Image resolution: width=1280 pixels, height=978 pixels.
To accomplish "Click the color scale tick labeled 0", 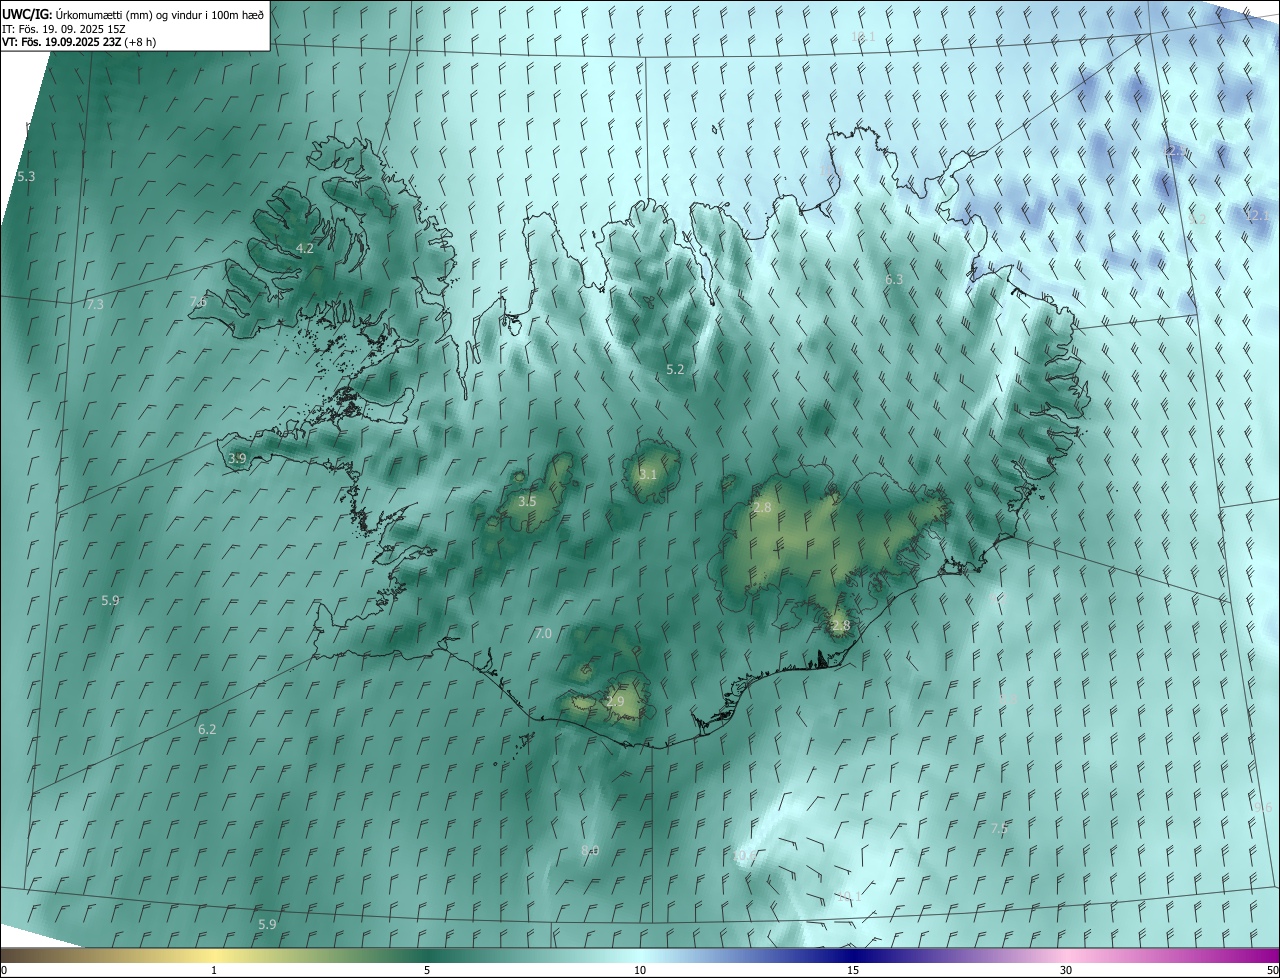I will pyautogui.click(x=4, y=970).
